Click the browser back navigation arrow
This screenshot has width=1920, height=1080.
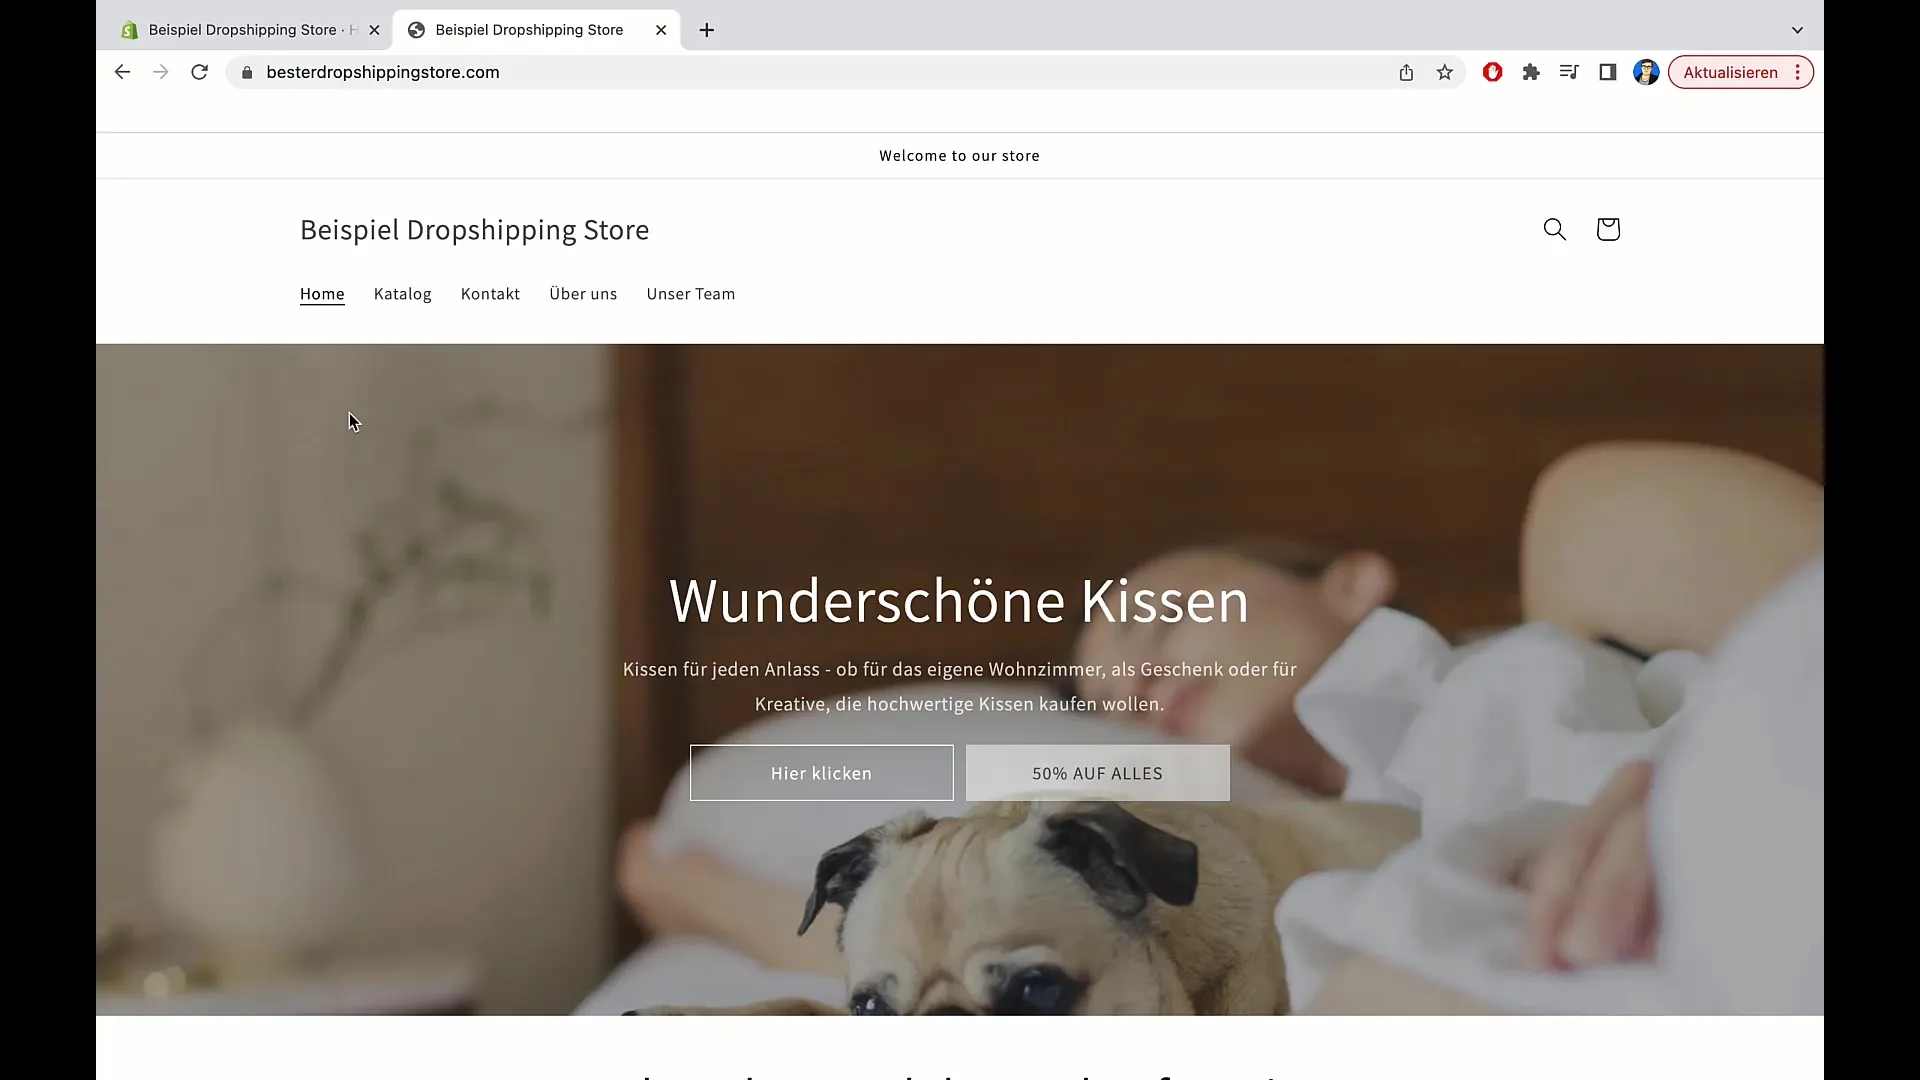(x=121, y=71)
